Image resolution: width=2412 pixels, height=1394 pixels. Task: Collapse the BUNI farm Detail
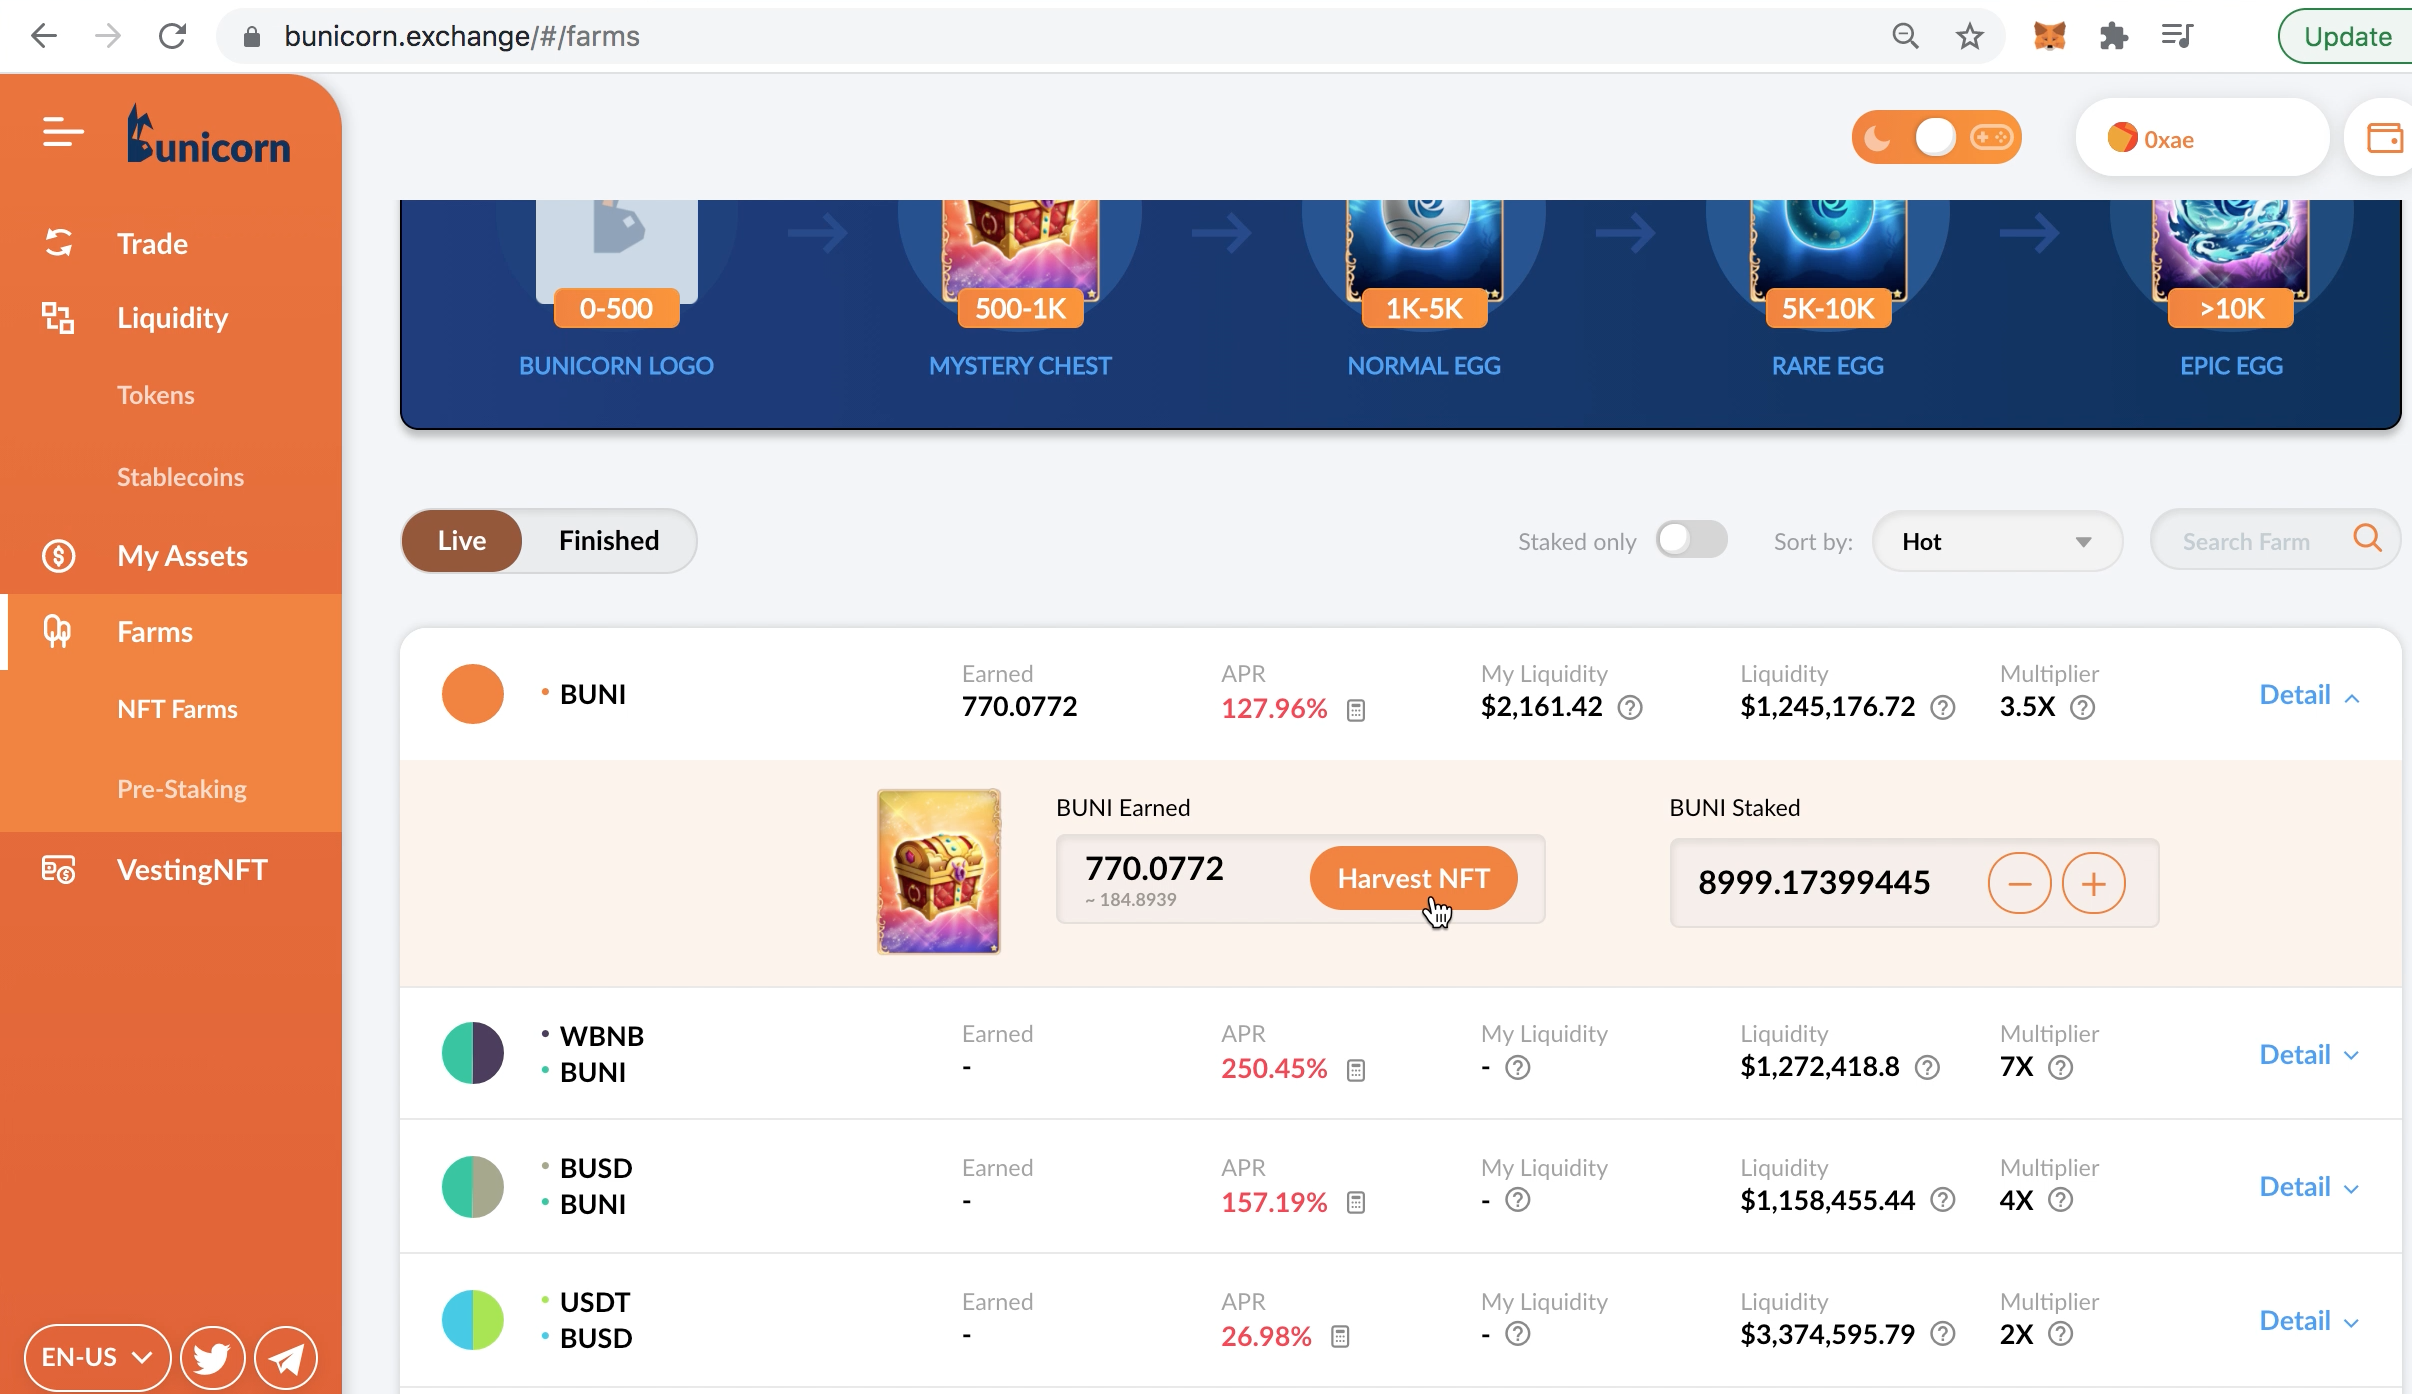(x=2309, y=695)
